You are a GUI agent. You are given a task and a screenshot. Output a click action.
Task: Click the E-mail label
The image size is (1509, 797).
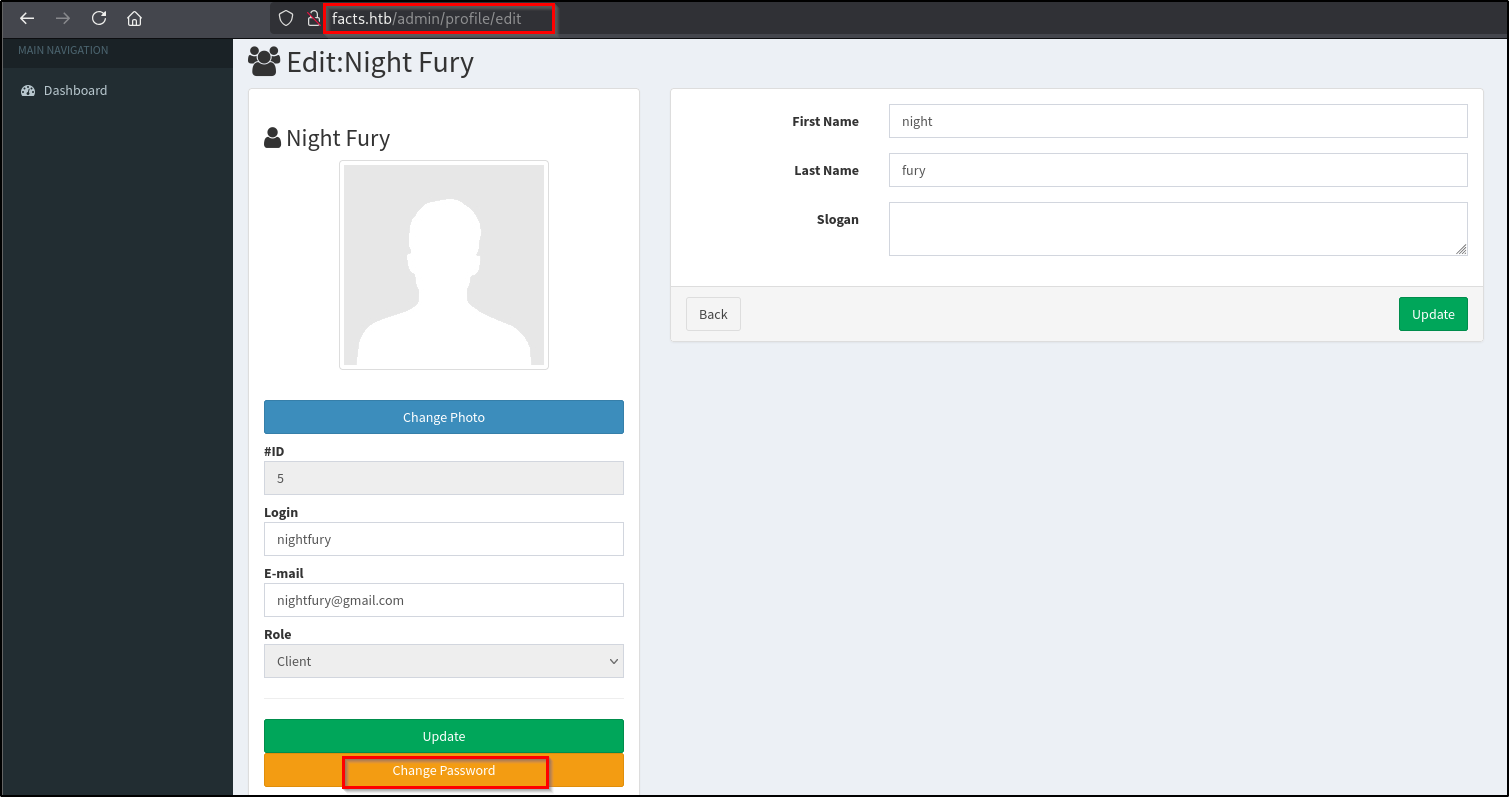point(284,573)
